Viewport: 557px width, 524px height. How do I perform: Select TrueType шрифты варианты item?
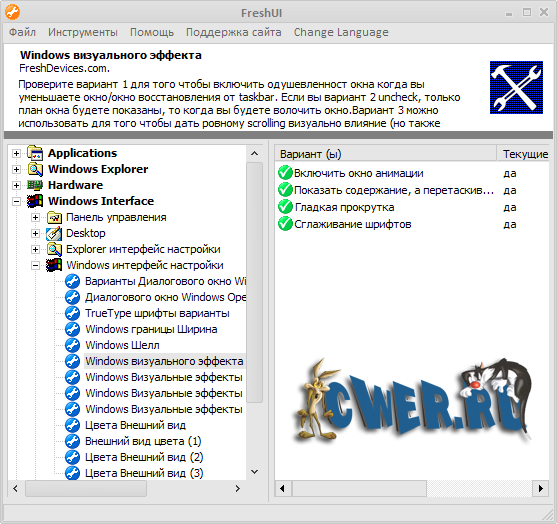[x=157, y=313]
